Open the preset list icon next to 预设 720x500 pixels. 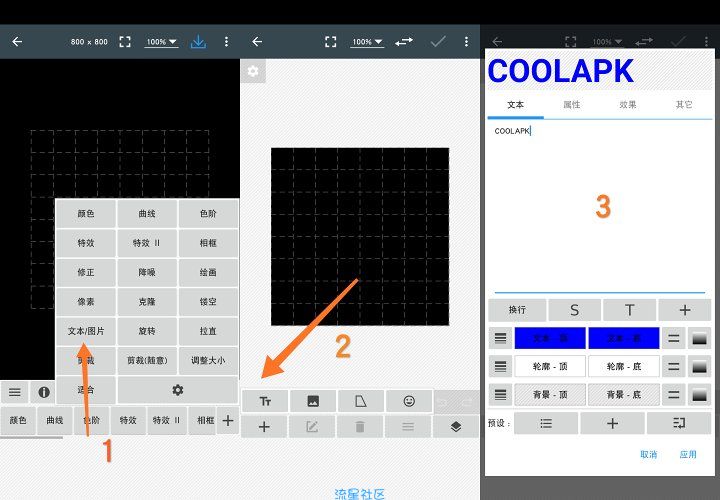click(546, 423)
